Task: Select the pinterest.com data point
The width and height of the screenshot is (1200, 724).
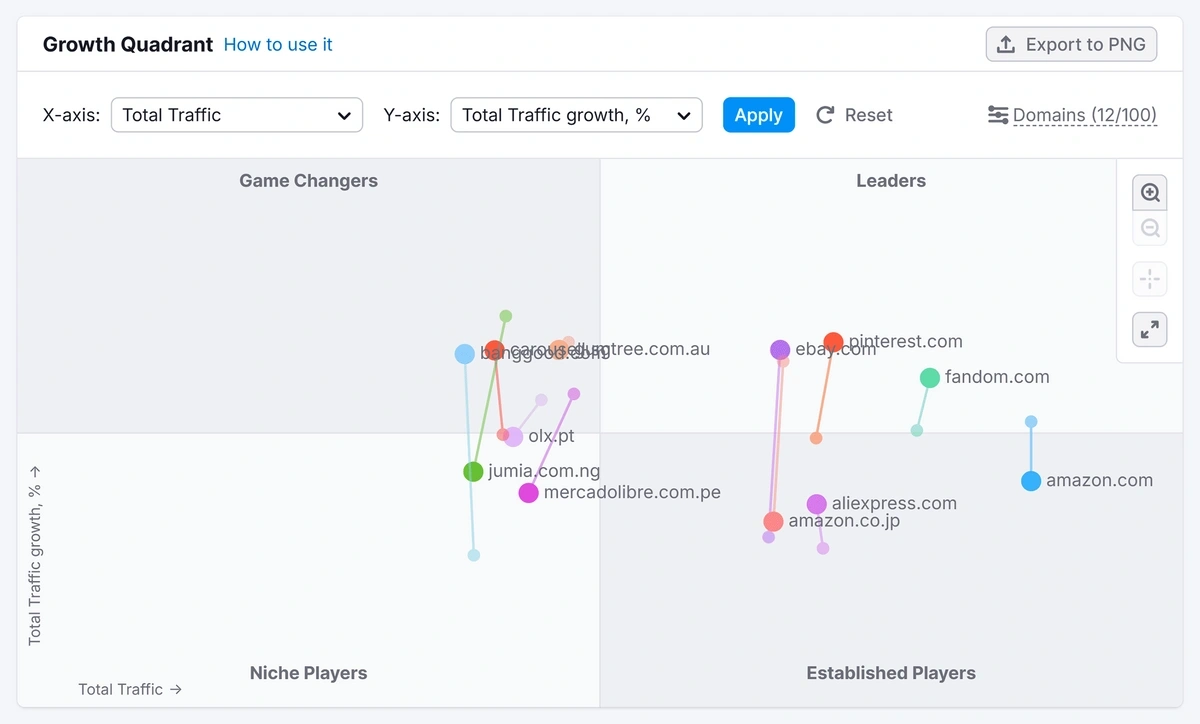Action: 834,343
